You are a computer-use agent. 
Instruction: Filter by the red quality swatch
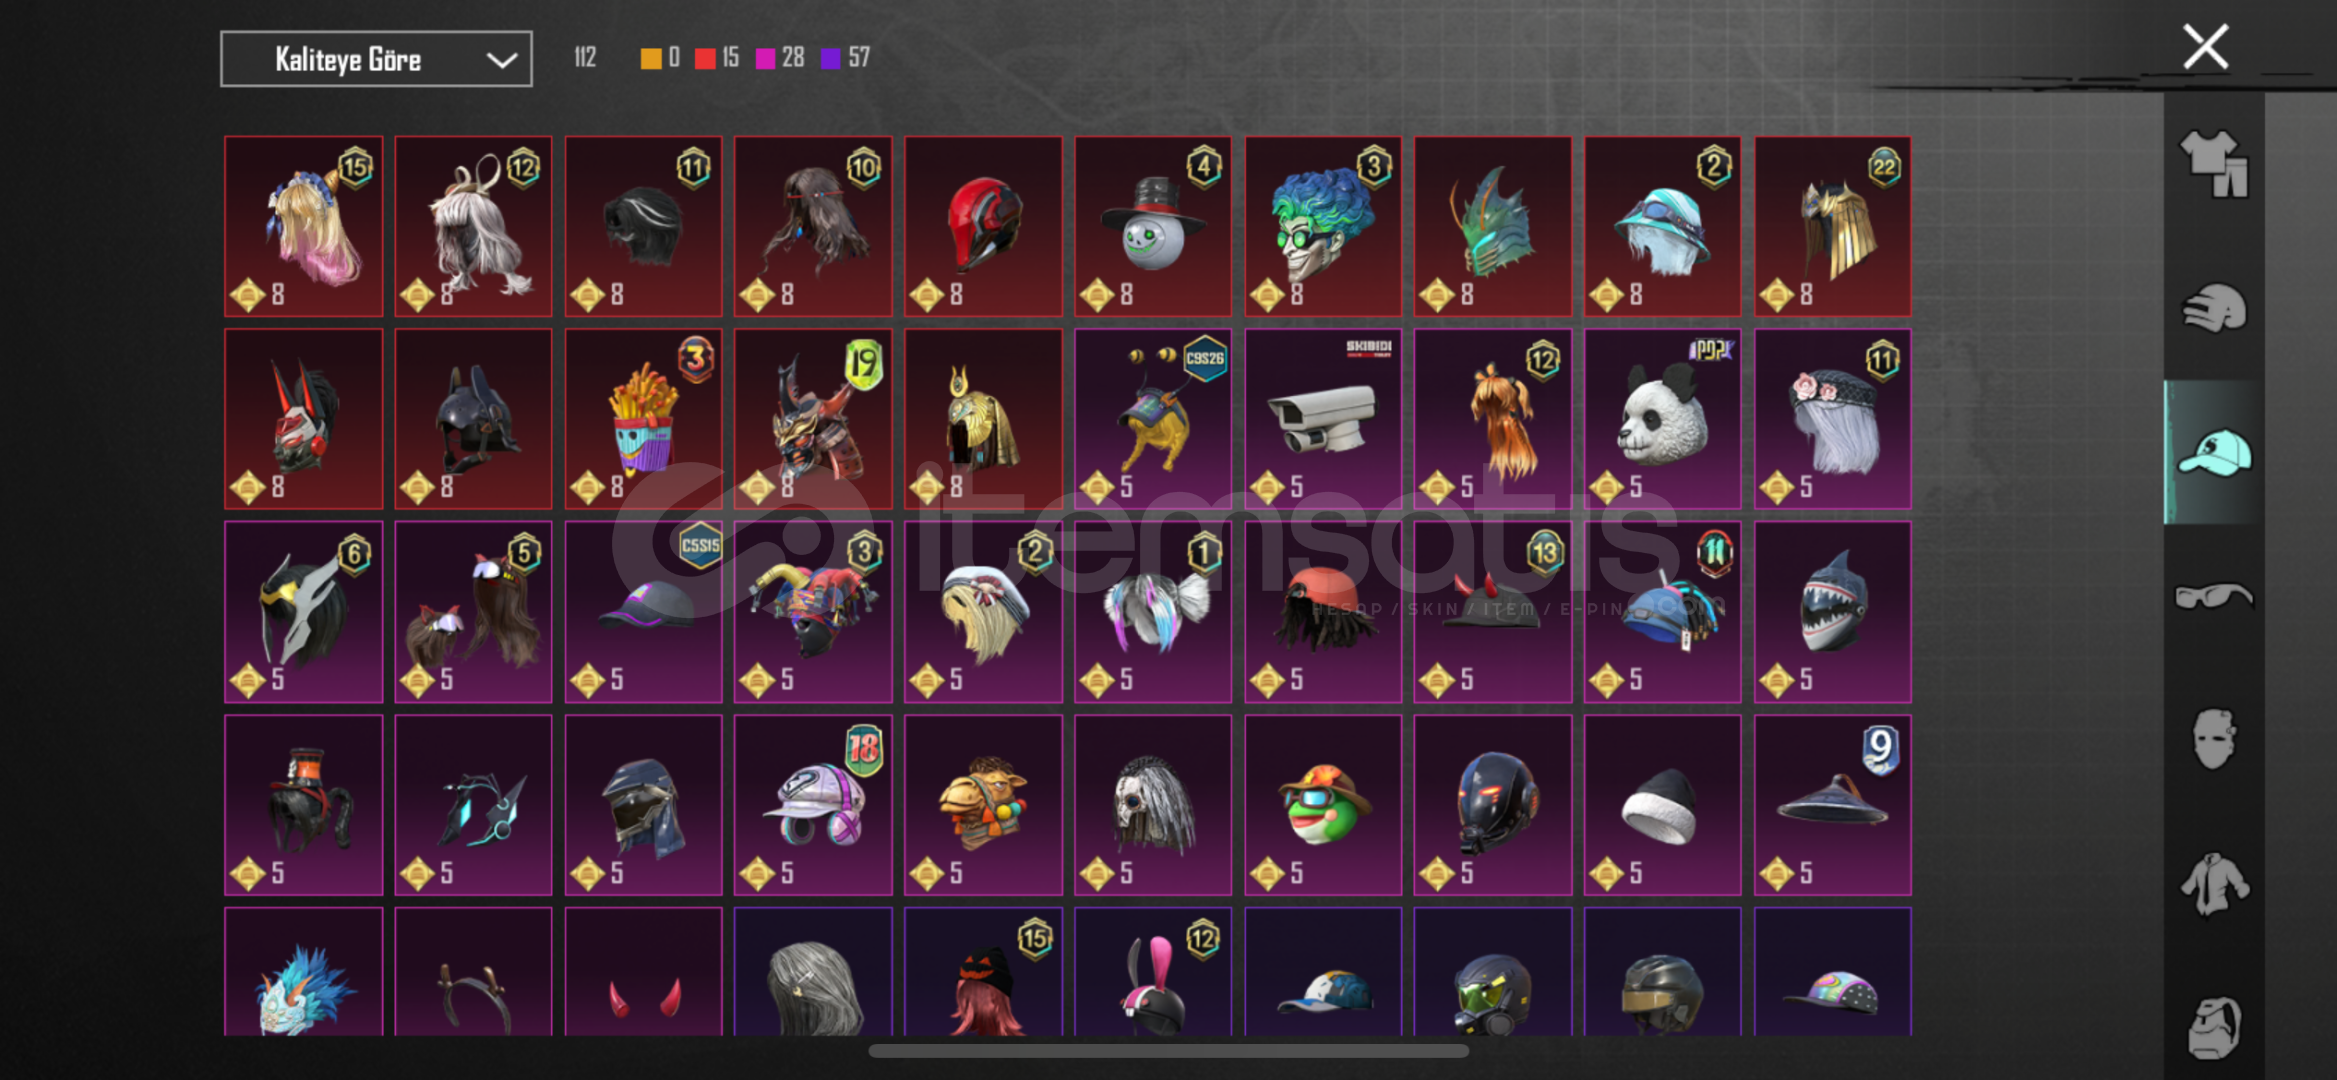point(705,58)
